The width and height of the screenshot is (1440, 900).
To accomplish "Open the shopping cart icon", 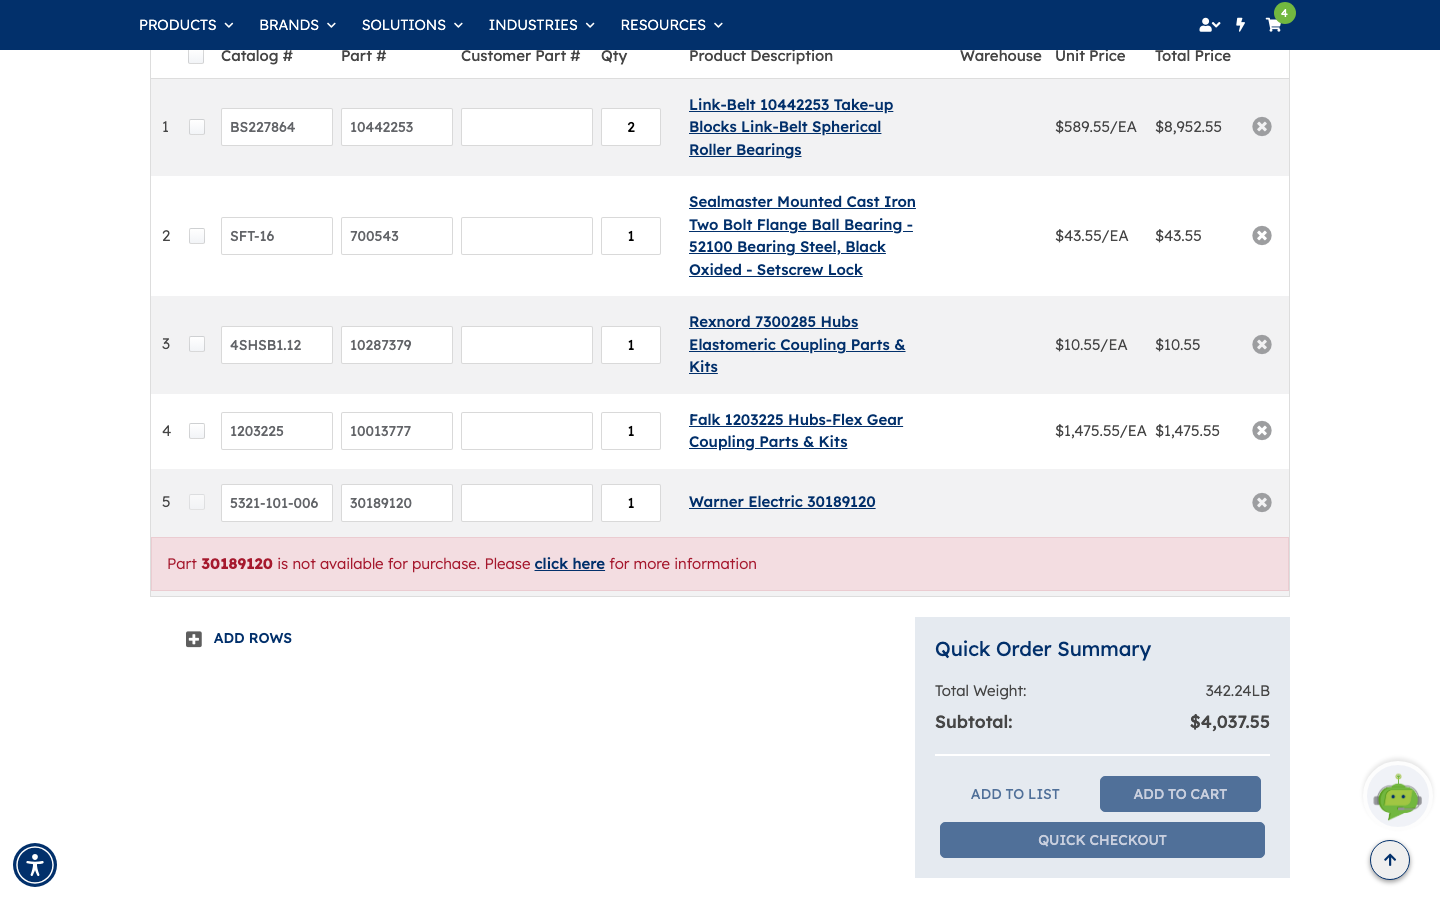I will coord(1273,25).
